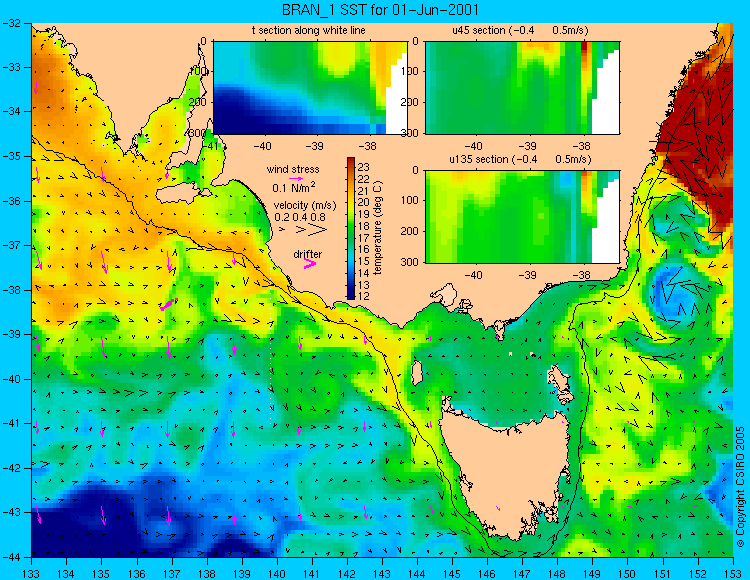Select the "© Copyright CSIRO 2005" text
Screen dimensions: 750x580
tap(740, 487)
